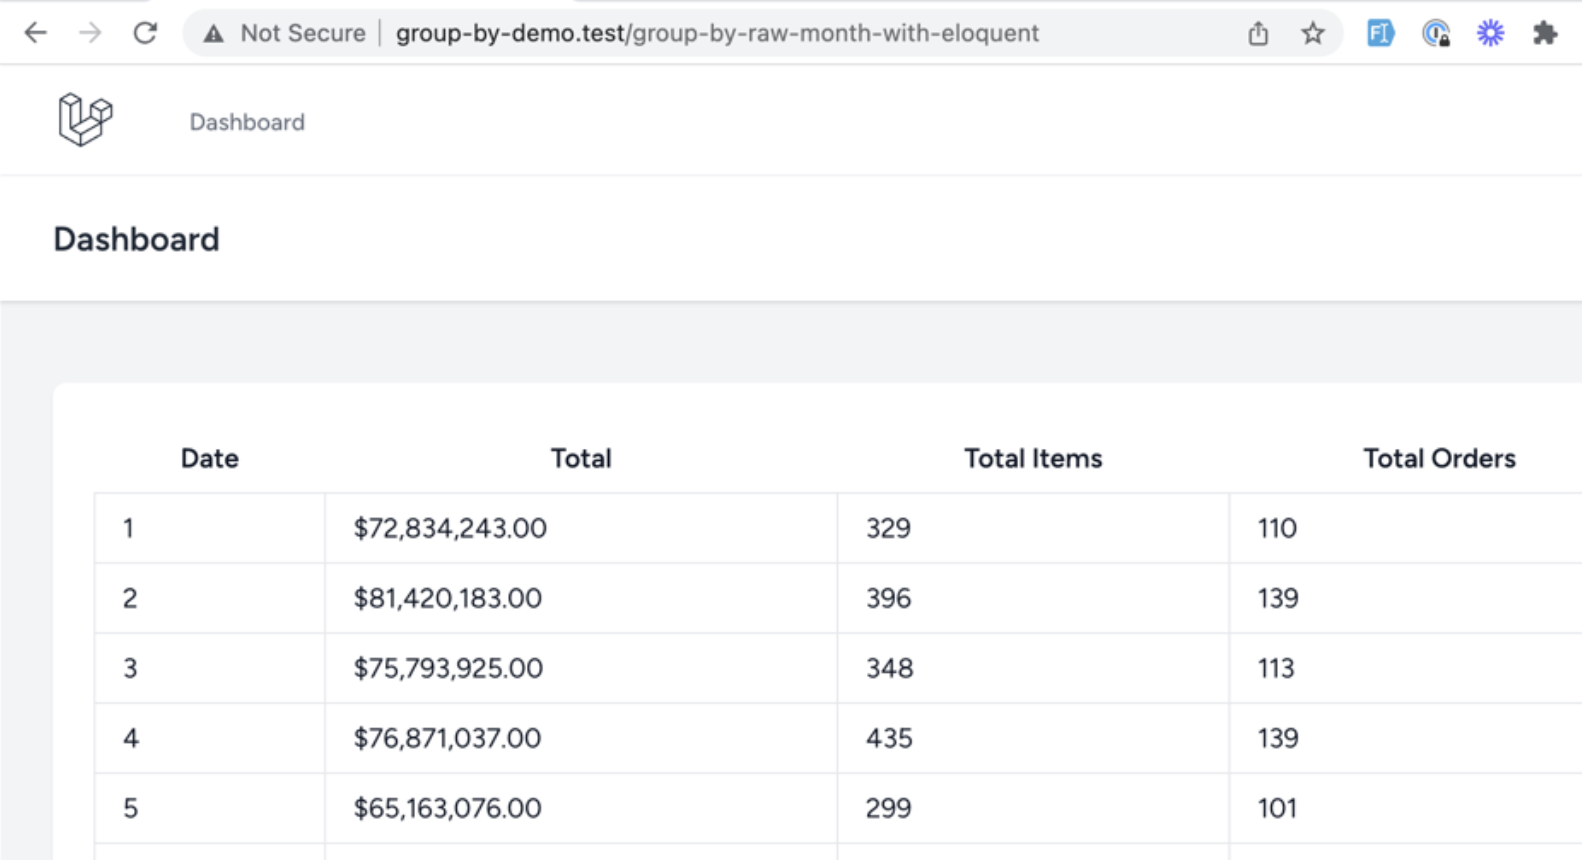Click the browser forward arrow
This screenshot has height=860, width=1582.
pyautogui.click(x=90, y=33)
